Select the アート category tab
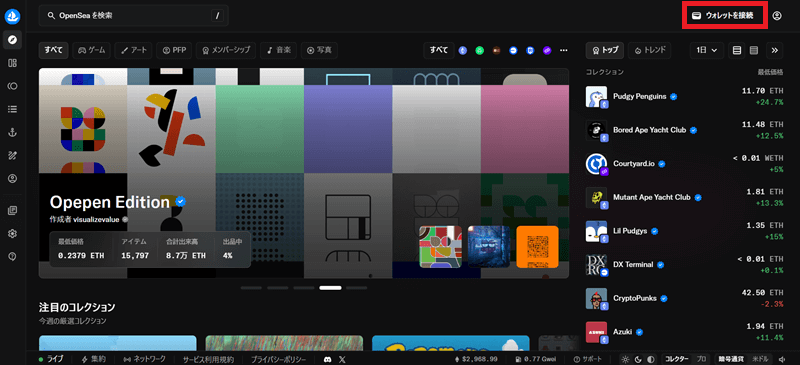Image resolution: width=800 pixels, height=365 pixels. click(134, 50)
